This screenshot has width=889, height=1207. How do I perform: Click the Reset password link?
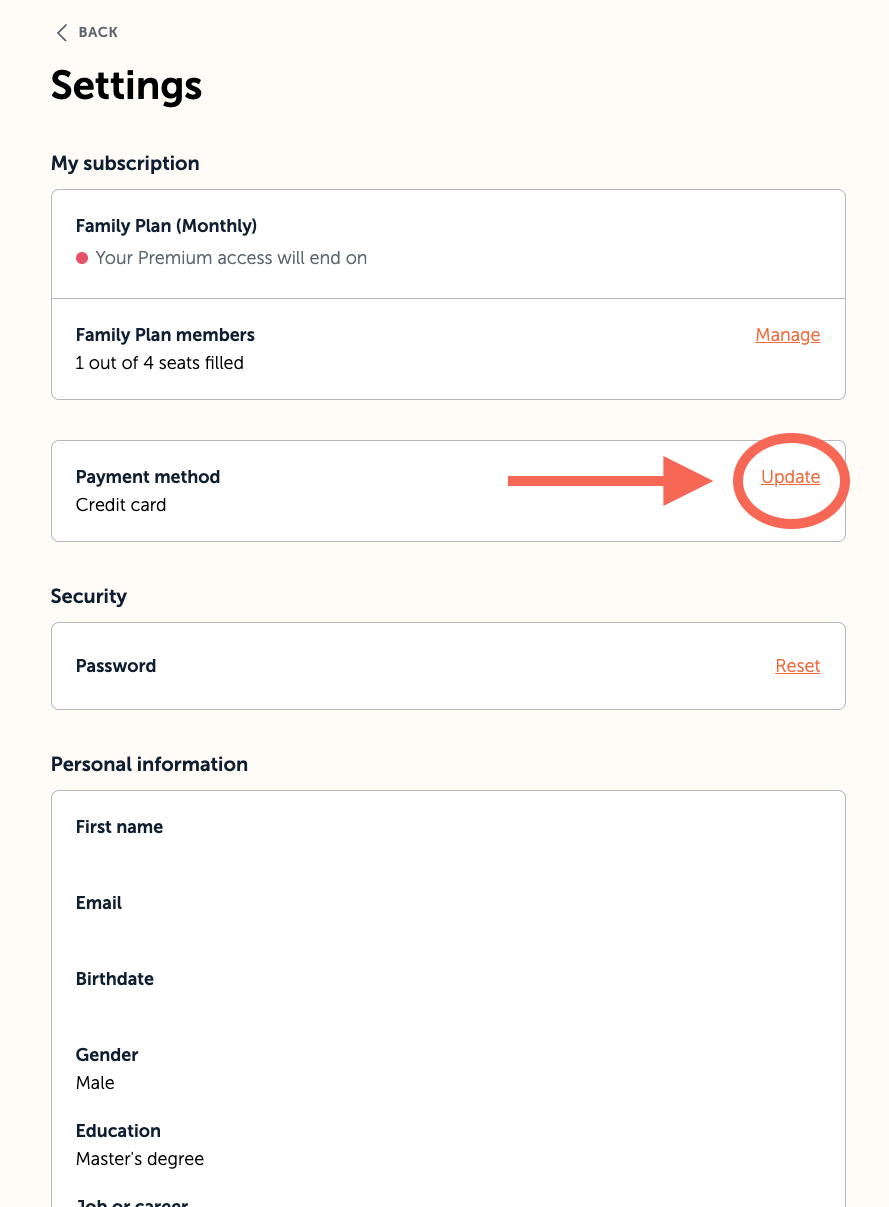pos(797,666)
